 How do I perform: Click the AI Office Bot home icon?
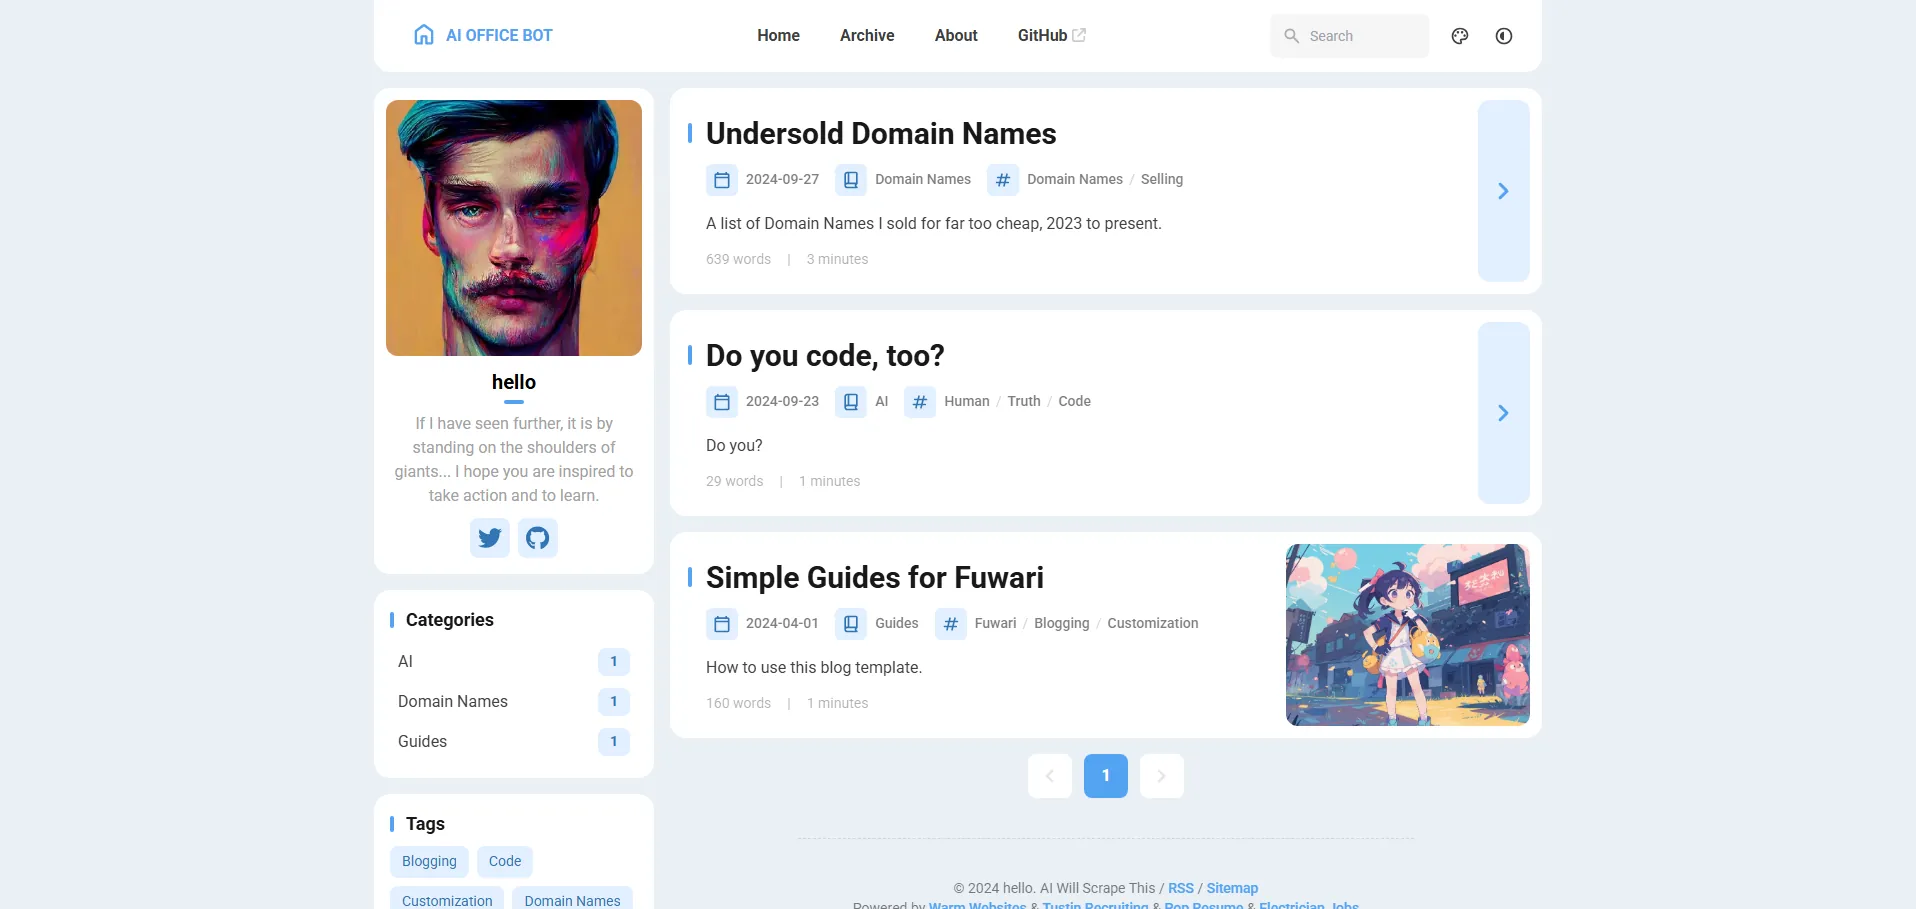(x=424, y=35)
